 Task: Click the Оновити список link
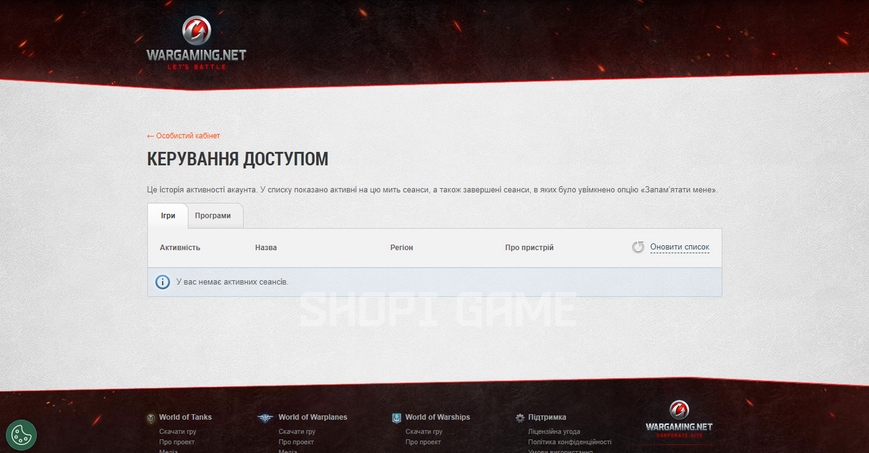point(679,247)
